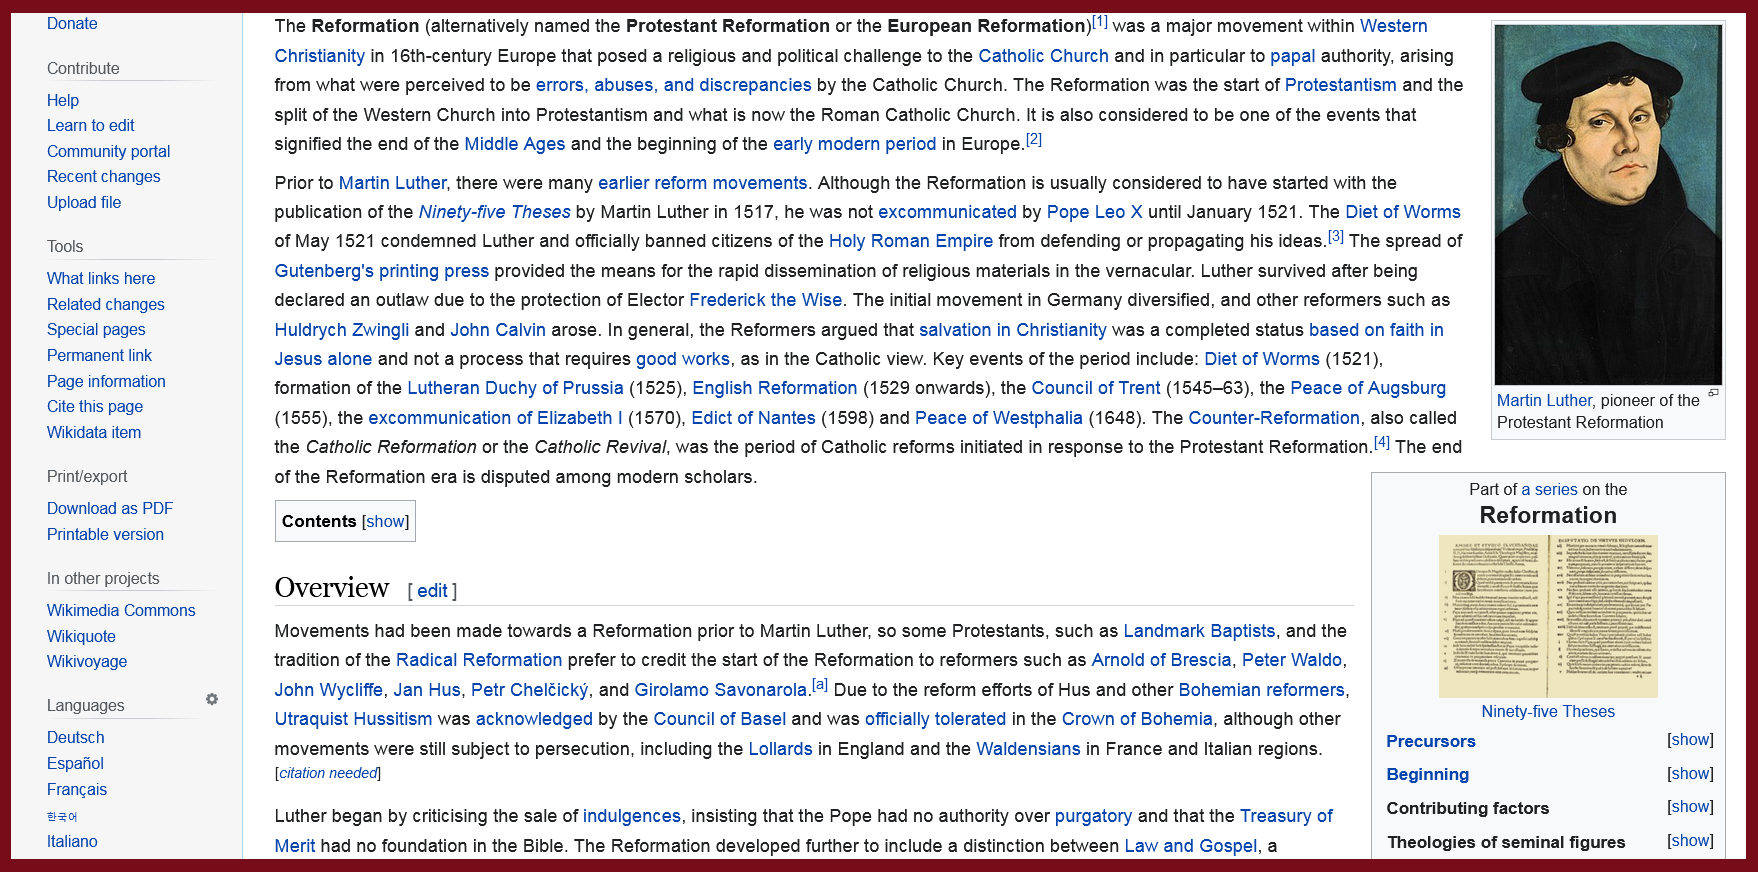The width and height of the screenshot is (1758, 872).
Task: Open What links here tool
Action: [x=101, y=279]
